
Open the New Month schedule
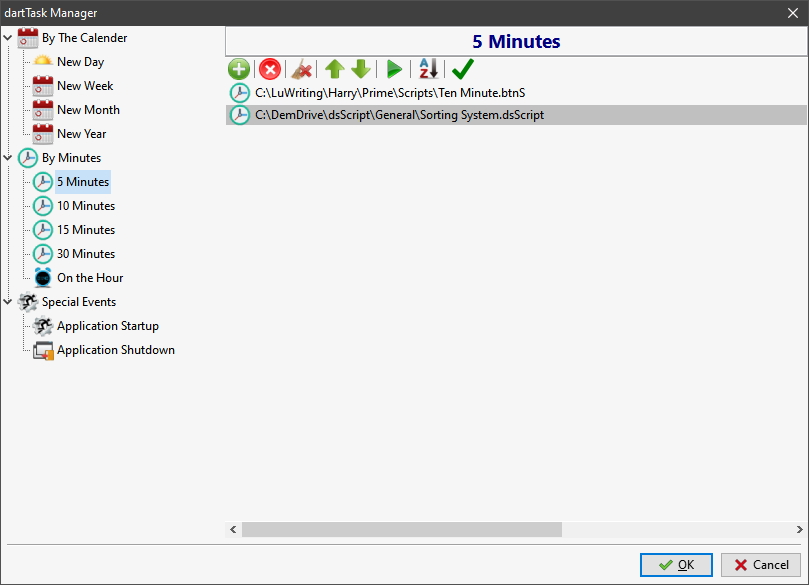pyautogui.click(x=88, y=110)
